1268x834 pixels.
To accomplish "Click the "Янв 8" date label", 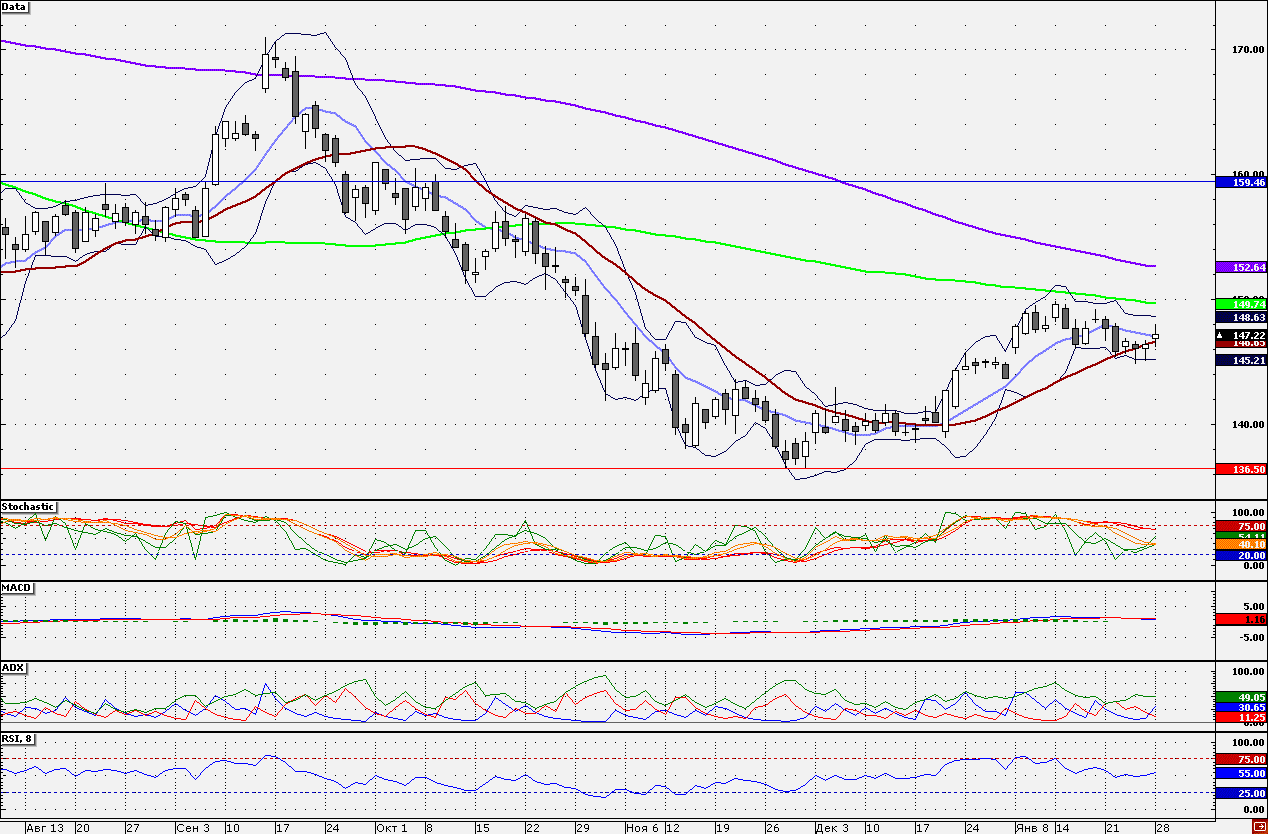I will 1033,828.
